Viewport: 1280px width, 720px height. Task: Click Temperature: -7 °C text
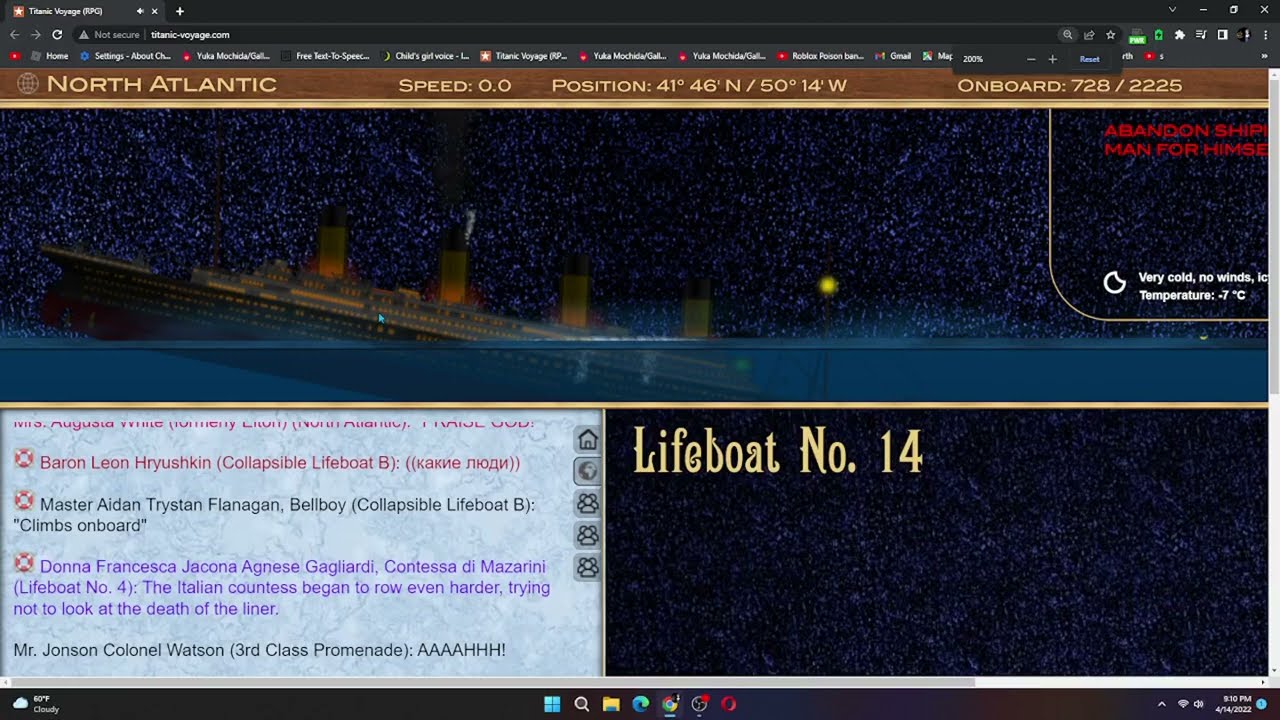1192,295
